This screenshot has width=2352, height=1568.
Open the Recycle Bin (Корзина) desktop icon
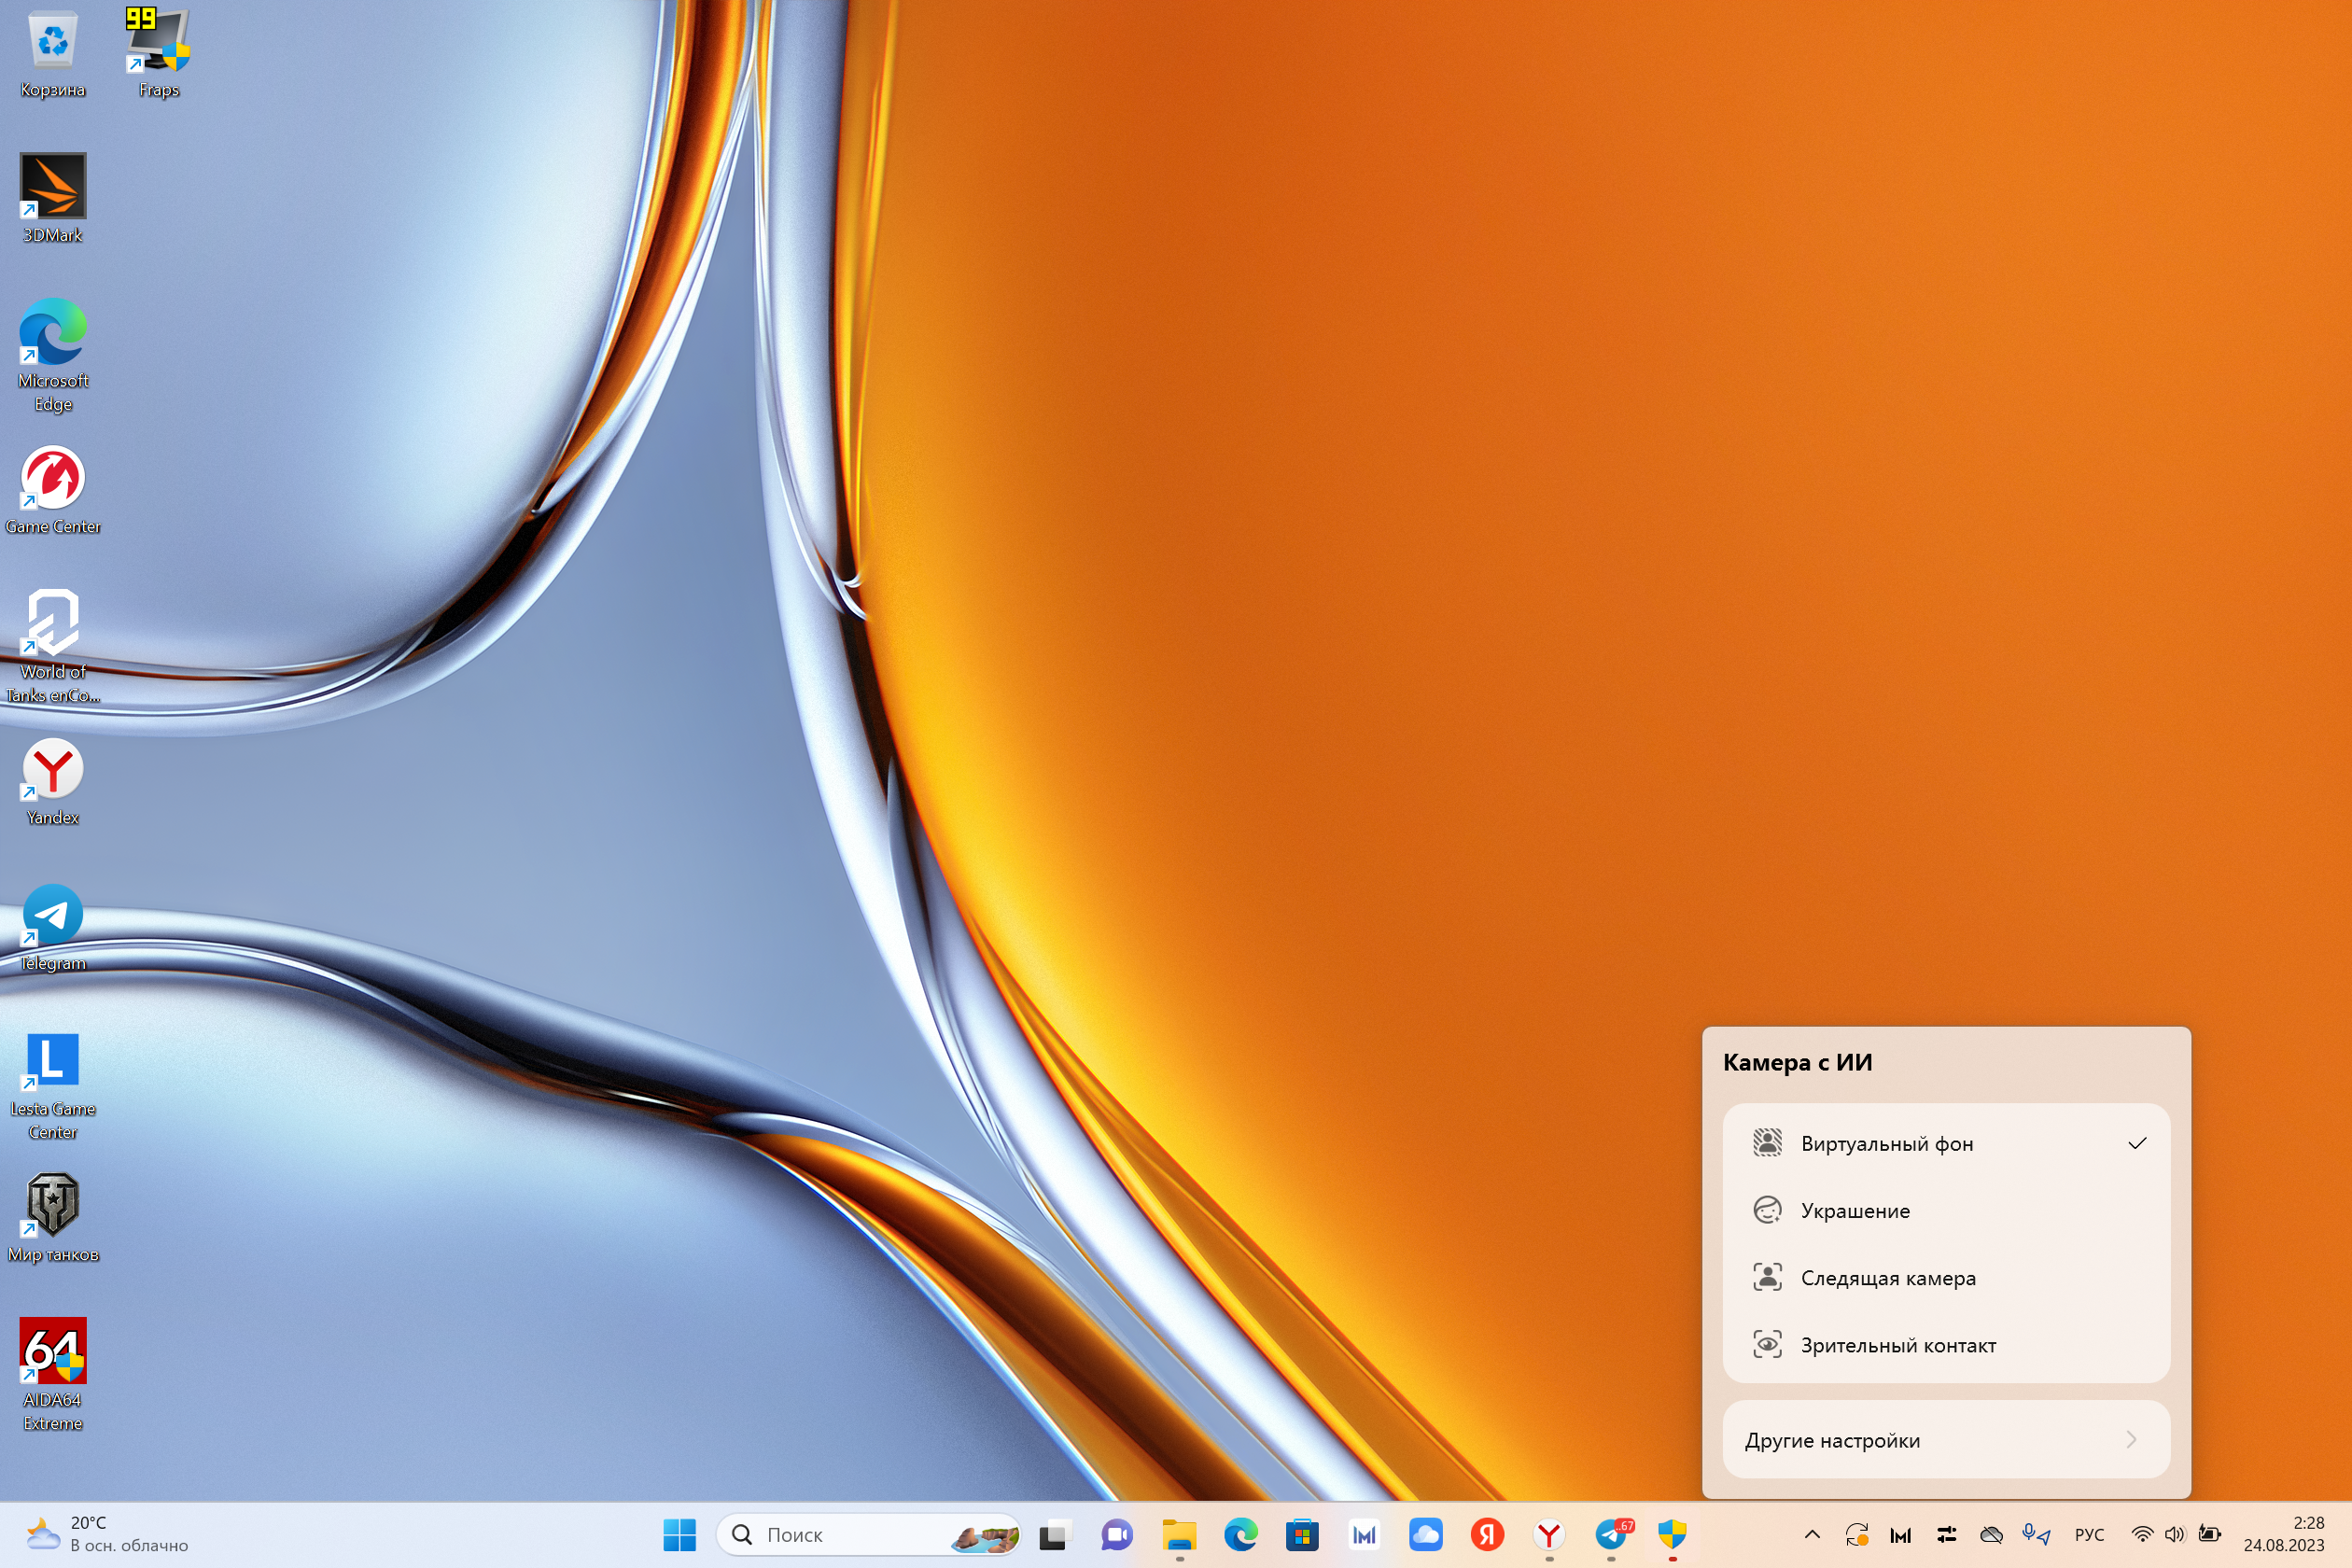52,55
